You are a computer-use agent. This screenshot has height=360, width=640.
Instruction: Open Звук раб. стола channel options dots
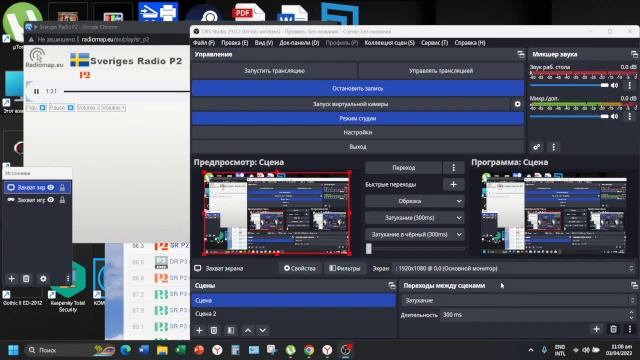pyautogui.click(x=629, y=85)
